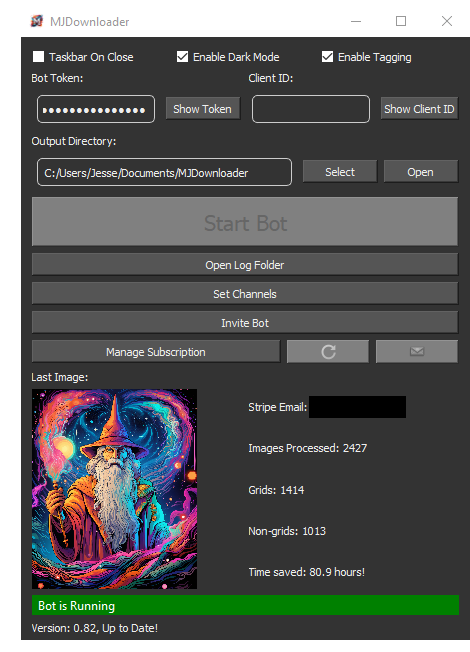The image size is (470, 652).
Task: Click the empty Client ID field
Action: pyautogui.click(x=311, y=109)
